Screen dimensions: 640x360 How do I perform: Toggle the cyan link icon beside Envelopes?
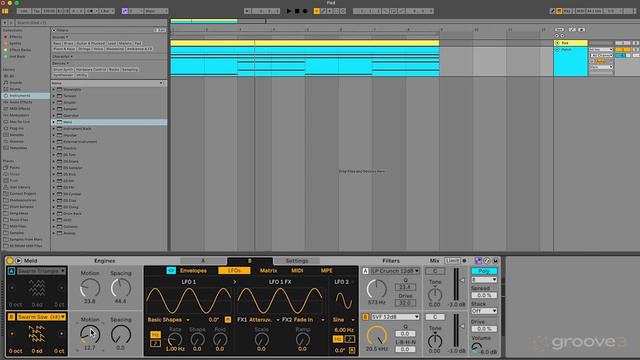point(171,271)
